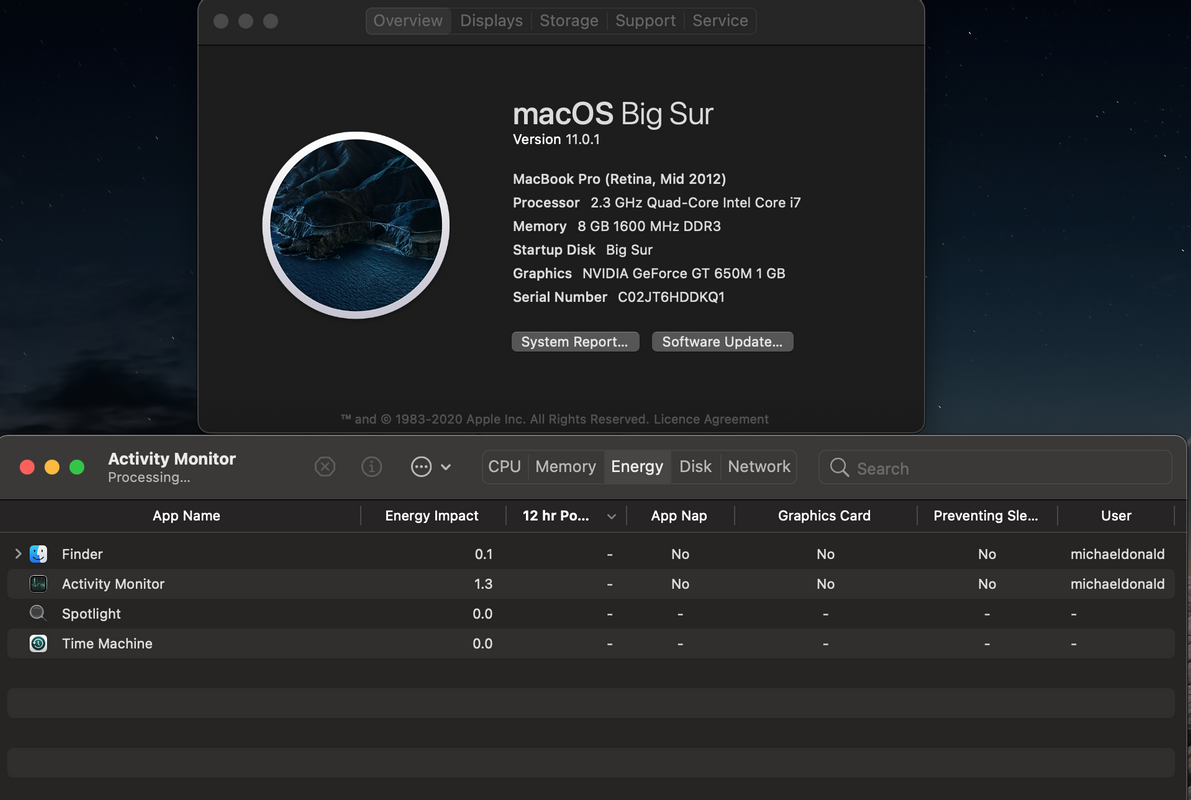1191x800 pixels.
Task: Click the 8 GB 1600 MHz DDR3 memory text
Action: coord(649,226)
